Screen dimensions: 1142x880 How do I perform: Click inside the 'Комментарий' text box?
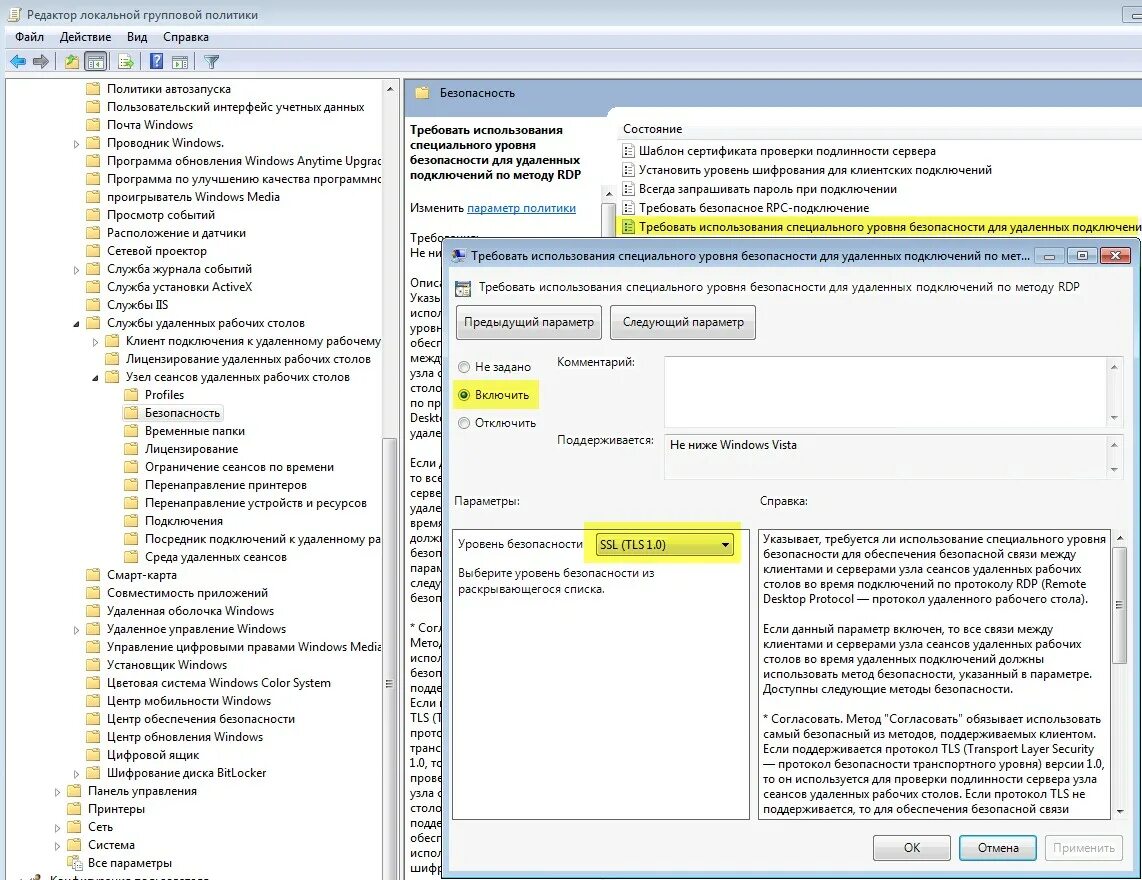point(886,392)
